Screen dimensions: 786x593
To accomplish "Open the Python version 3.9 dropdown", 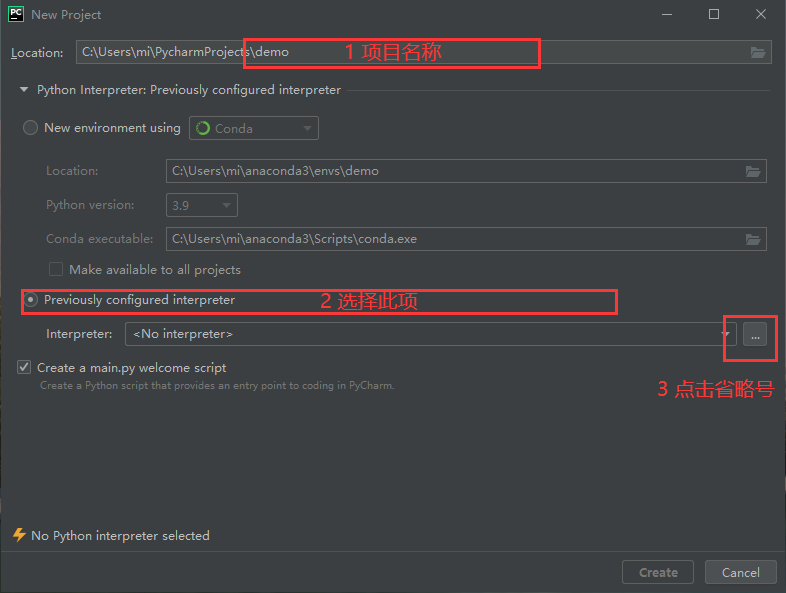I will [202, 205].
